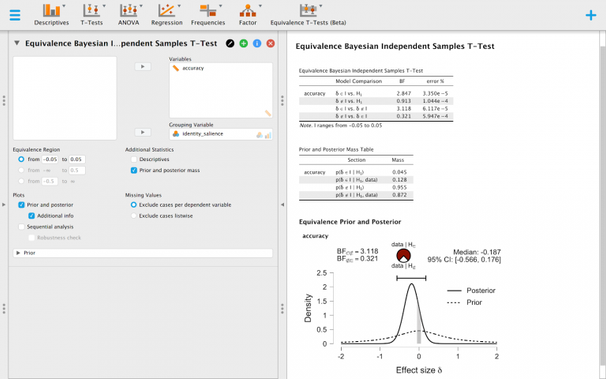Open the Frequencies module menu
Image resolution: width=606 pixels, height=379 pixels.
point(208,15)
